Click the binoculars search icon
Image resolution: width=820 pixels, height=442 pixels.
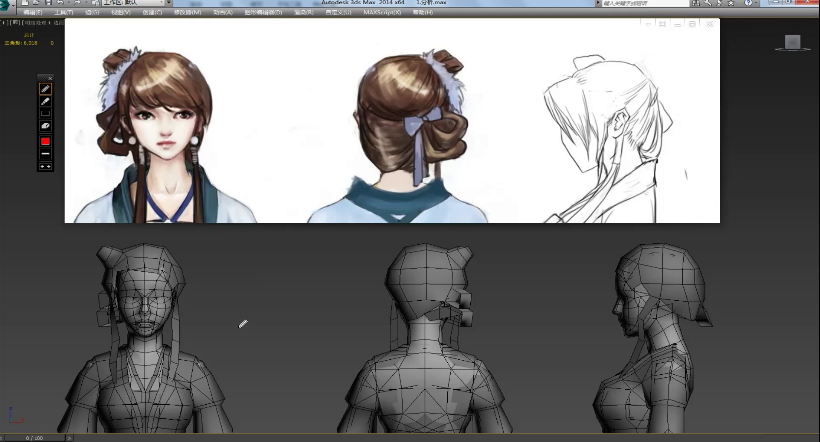click(696, 4)
